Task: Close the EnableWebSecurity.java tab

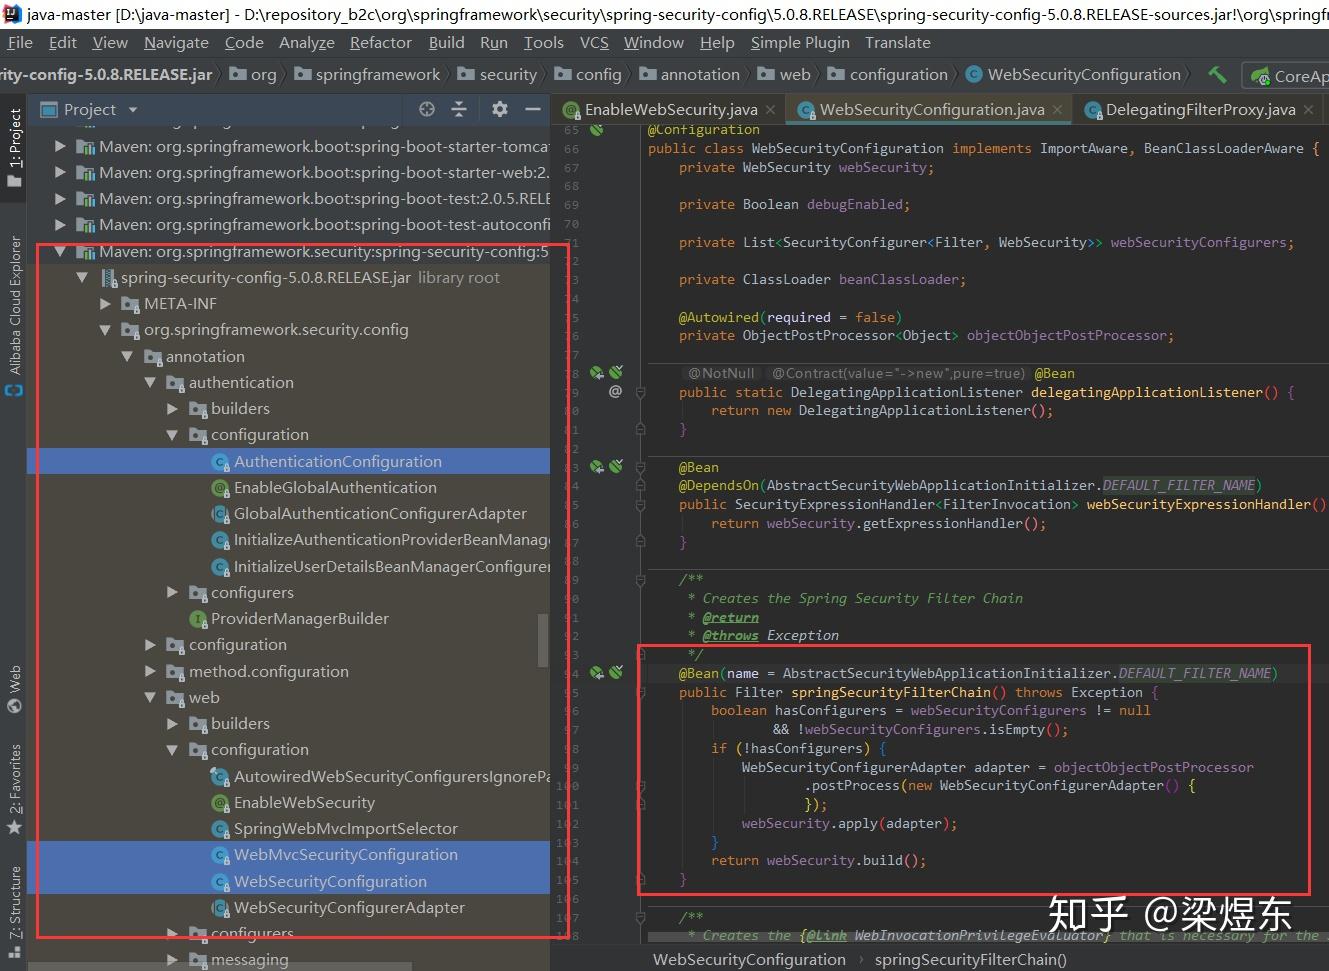Action: (x=770, y=110)
